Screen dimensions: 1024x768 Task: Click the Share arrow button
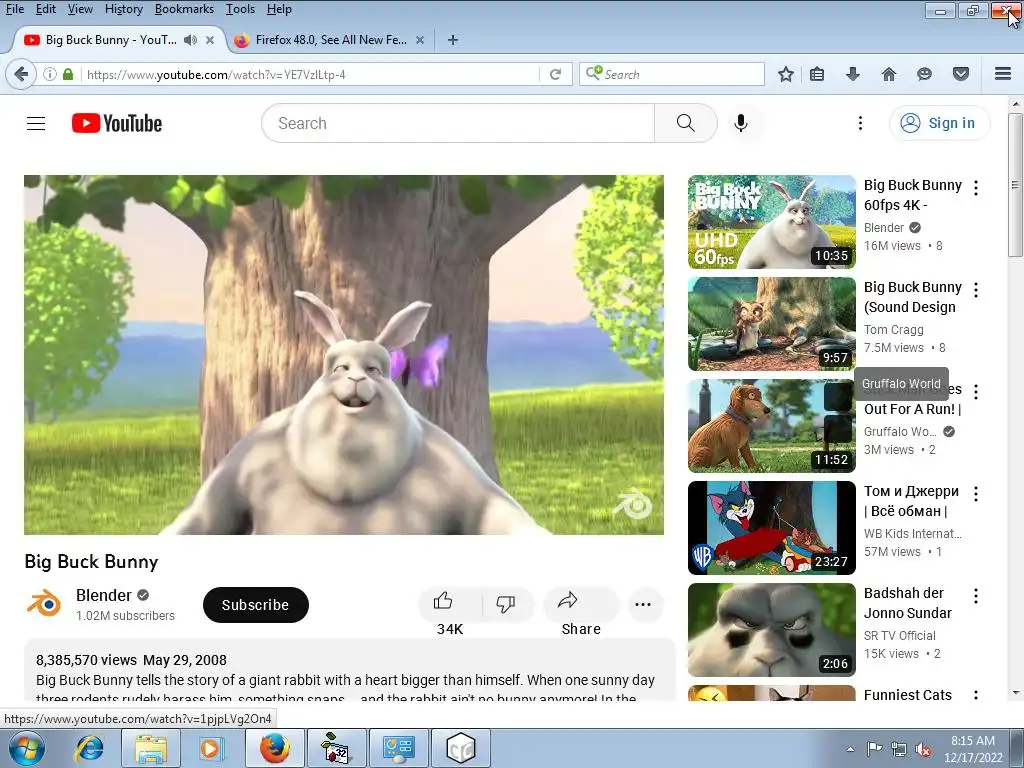point(580,603)
